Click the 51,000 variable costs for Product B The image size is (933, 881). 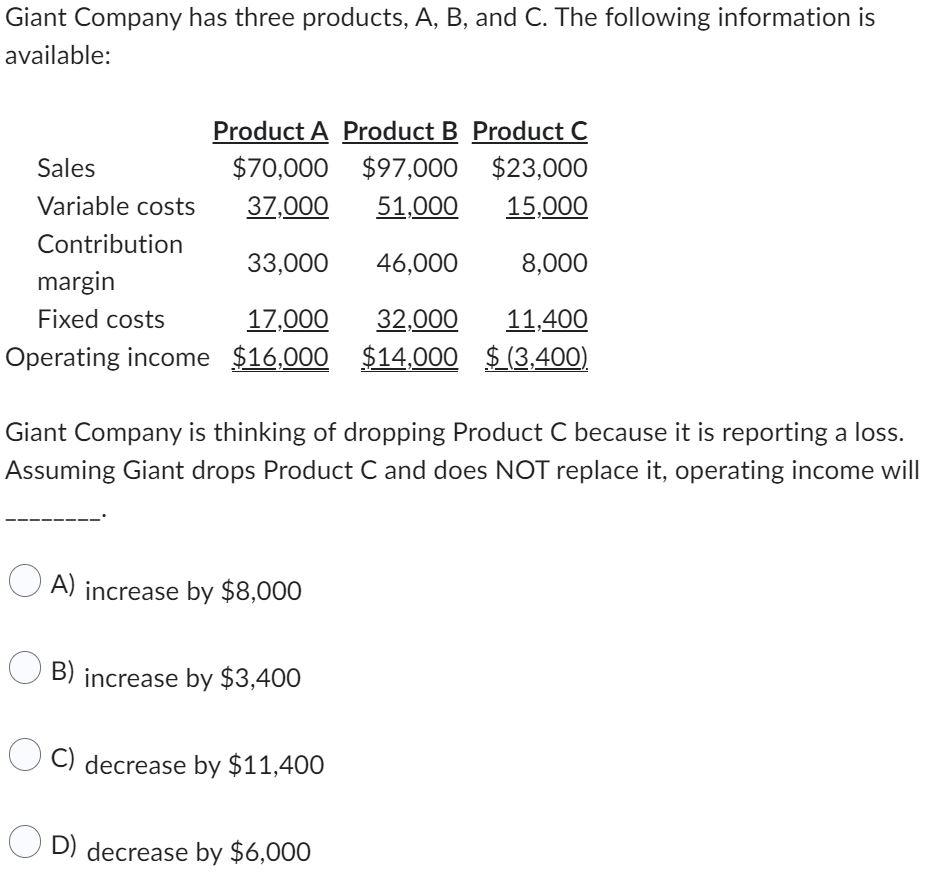tap(417, 206)
